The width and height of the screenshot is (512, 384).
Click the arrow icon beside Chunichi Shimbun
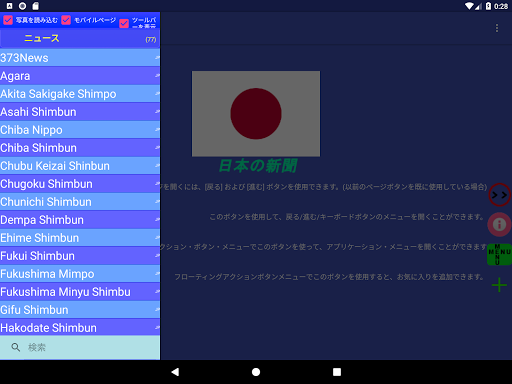pos(157,202)
